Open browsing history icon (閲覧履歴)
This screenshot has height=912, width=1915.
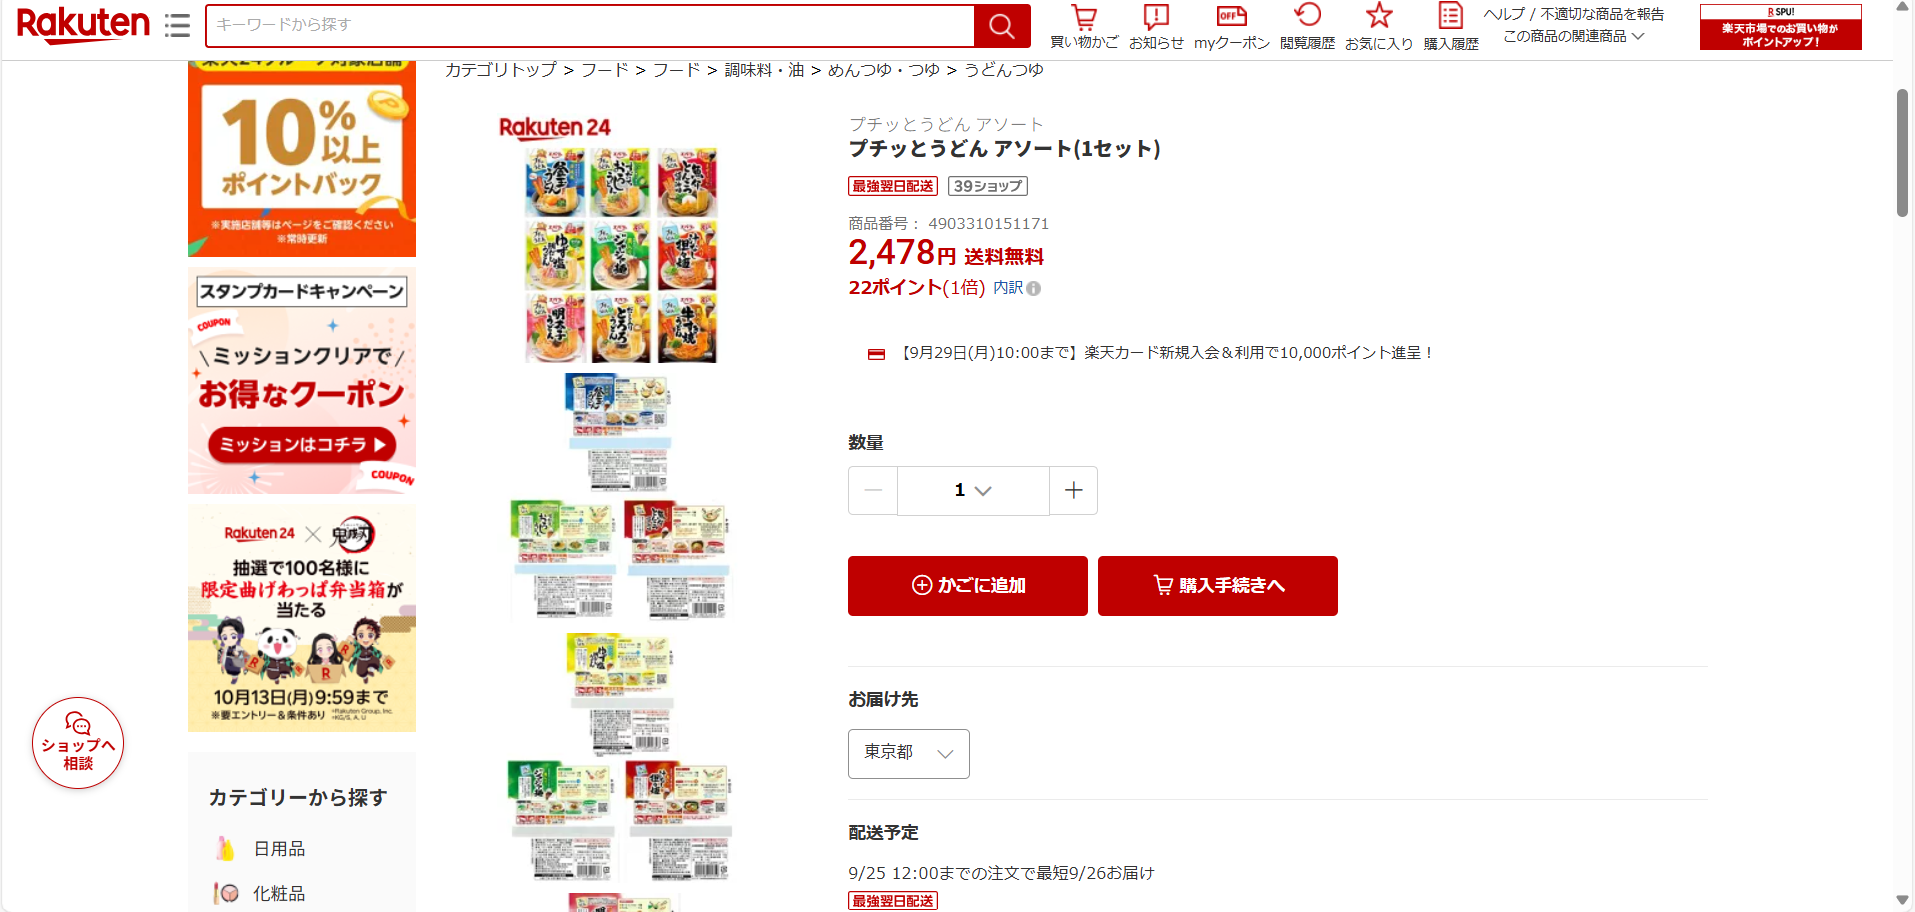[x=1307, y=26]
